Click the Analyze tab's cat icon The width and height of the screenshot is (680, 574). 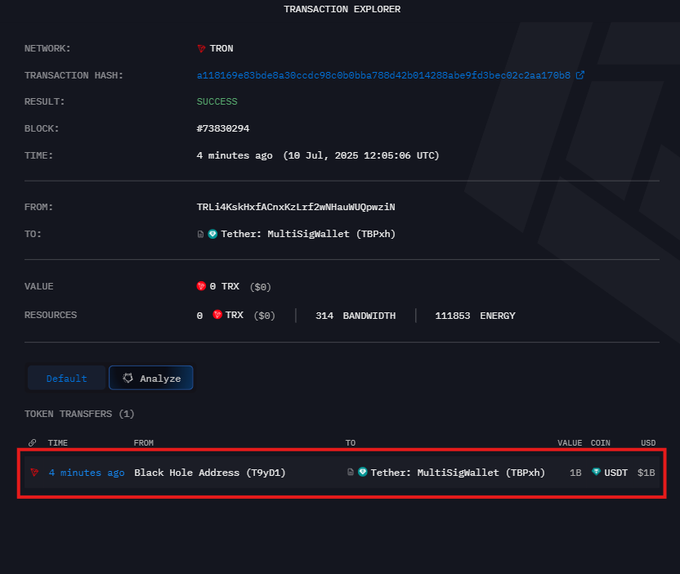click(x=128, y=378)
